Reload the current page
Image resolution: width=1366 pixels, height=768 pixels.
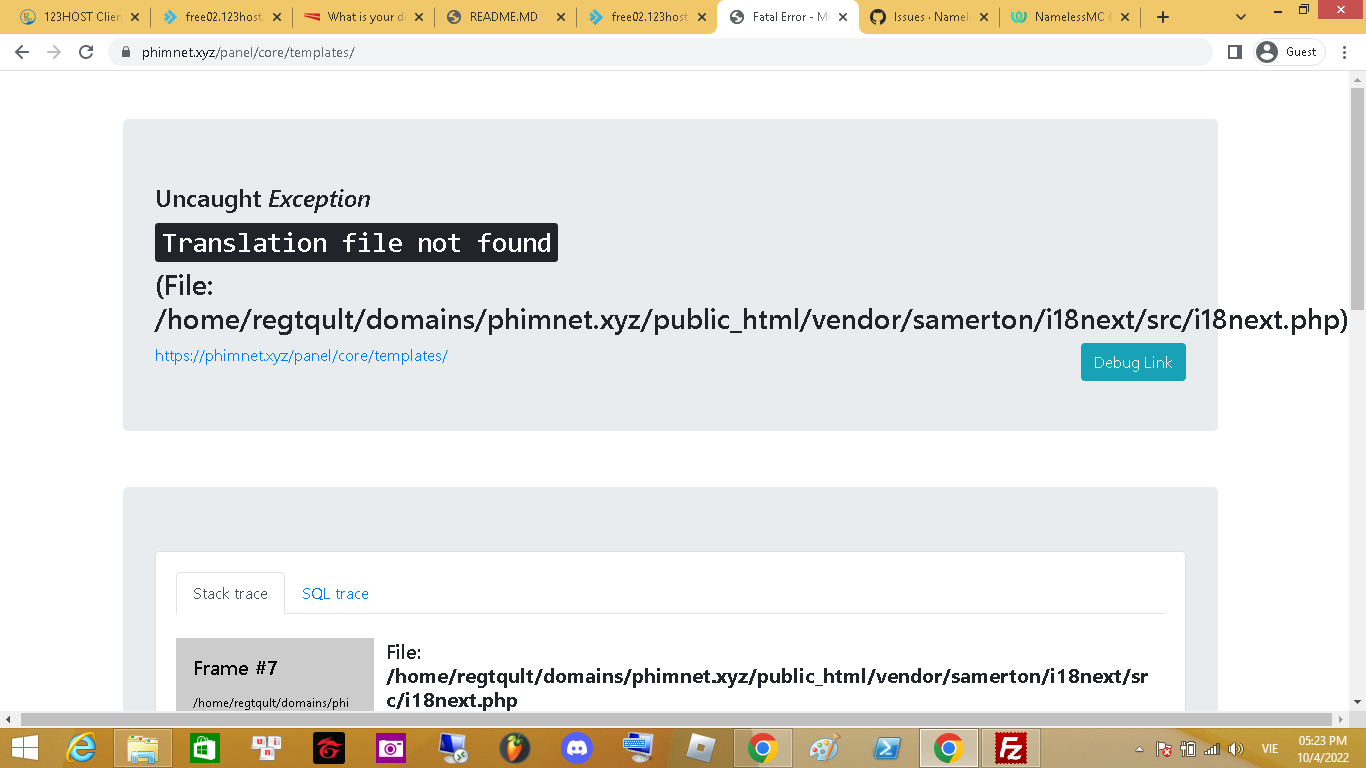(85, 52)
